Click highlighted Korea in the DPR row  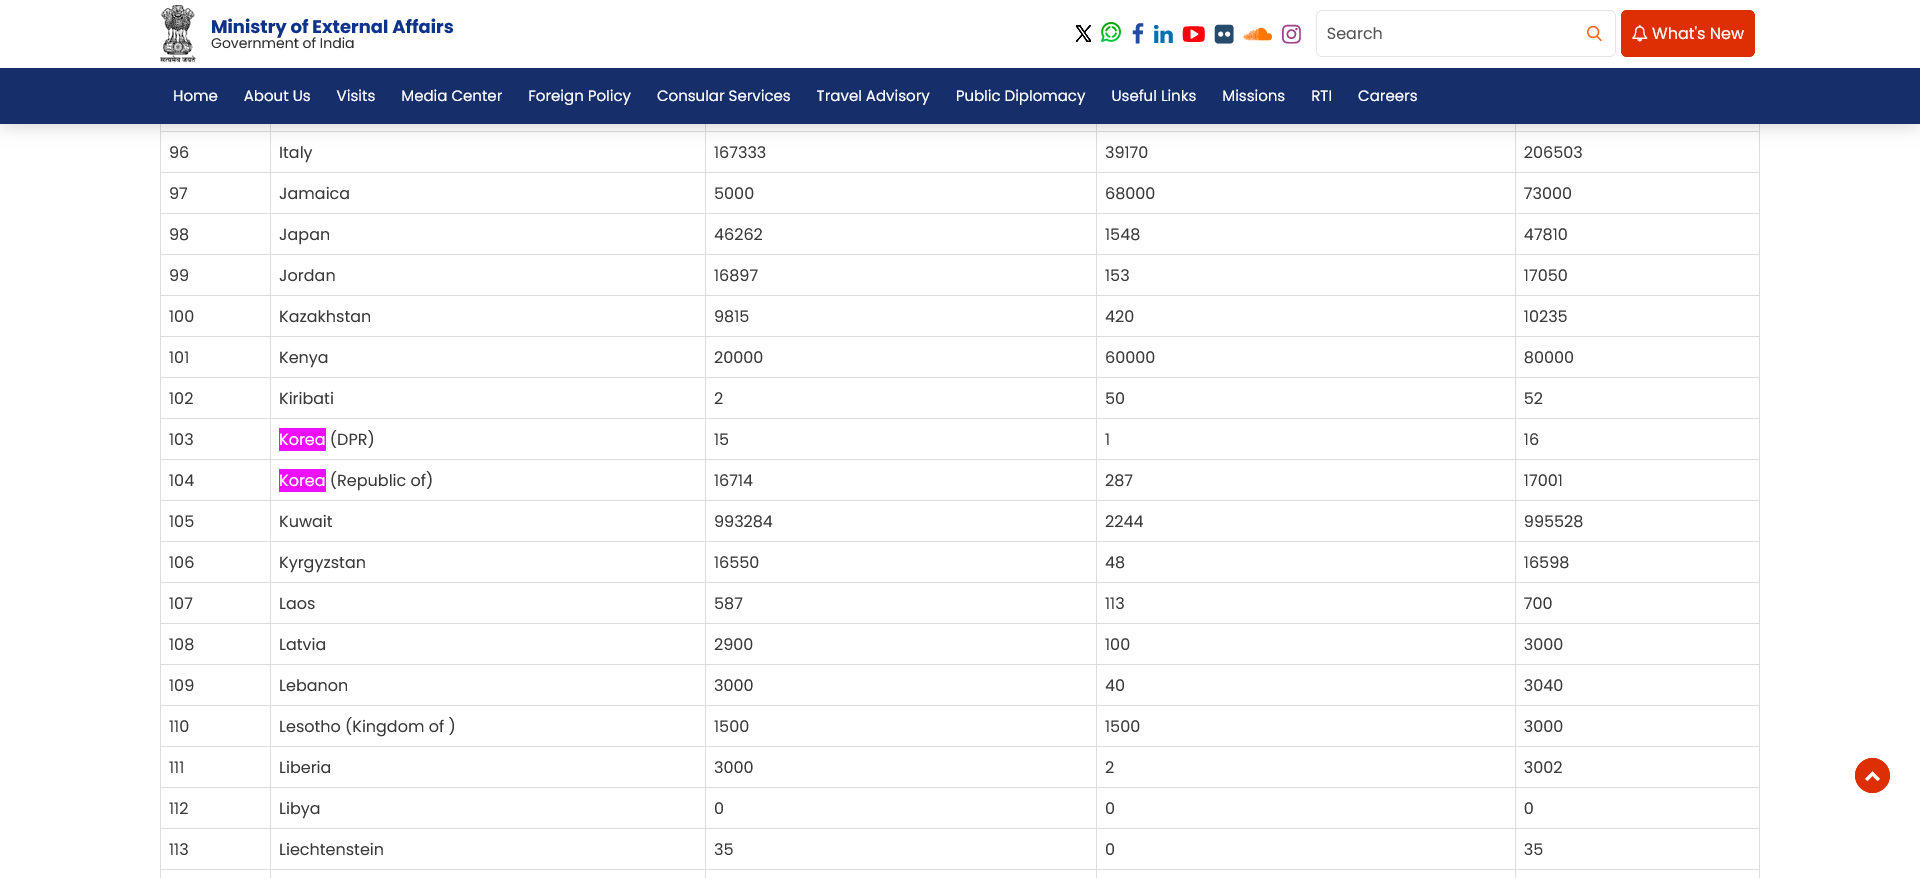tap(302, 440)
